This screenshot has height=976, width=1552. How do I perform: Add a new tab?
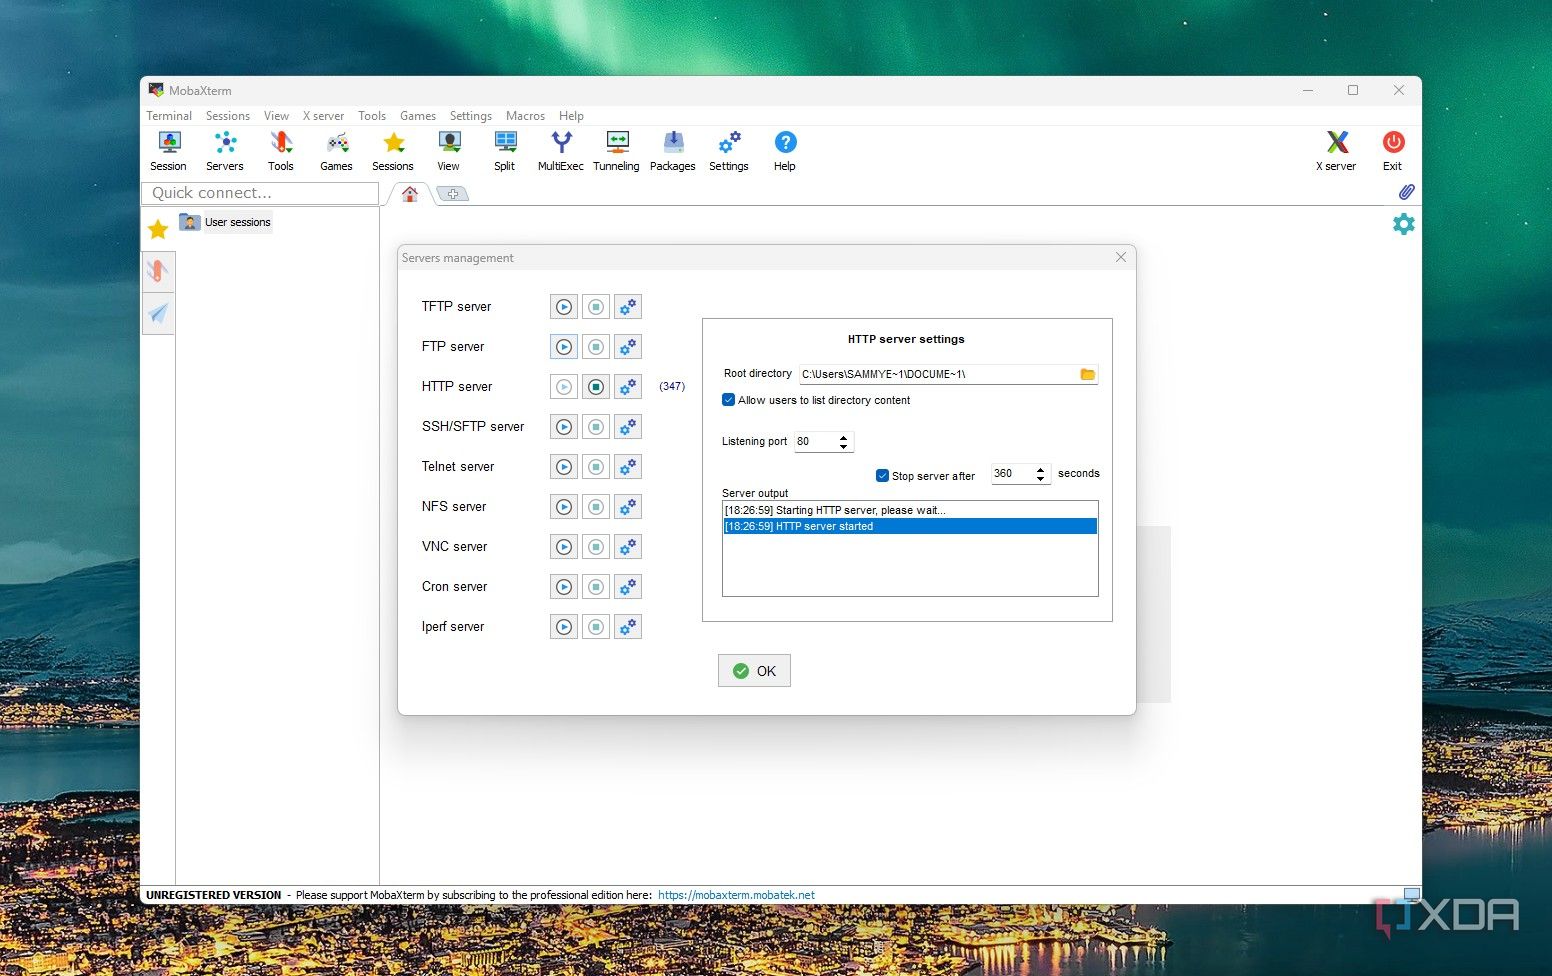pos(453,194)
